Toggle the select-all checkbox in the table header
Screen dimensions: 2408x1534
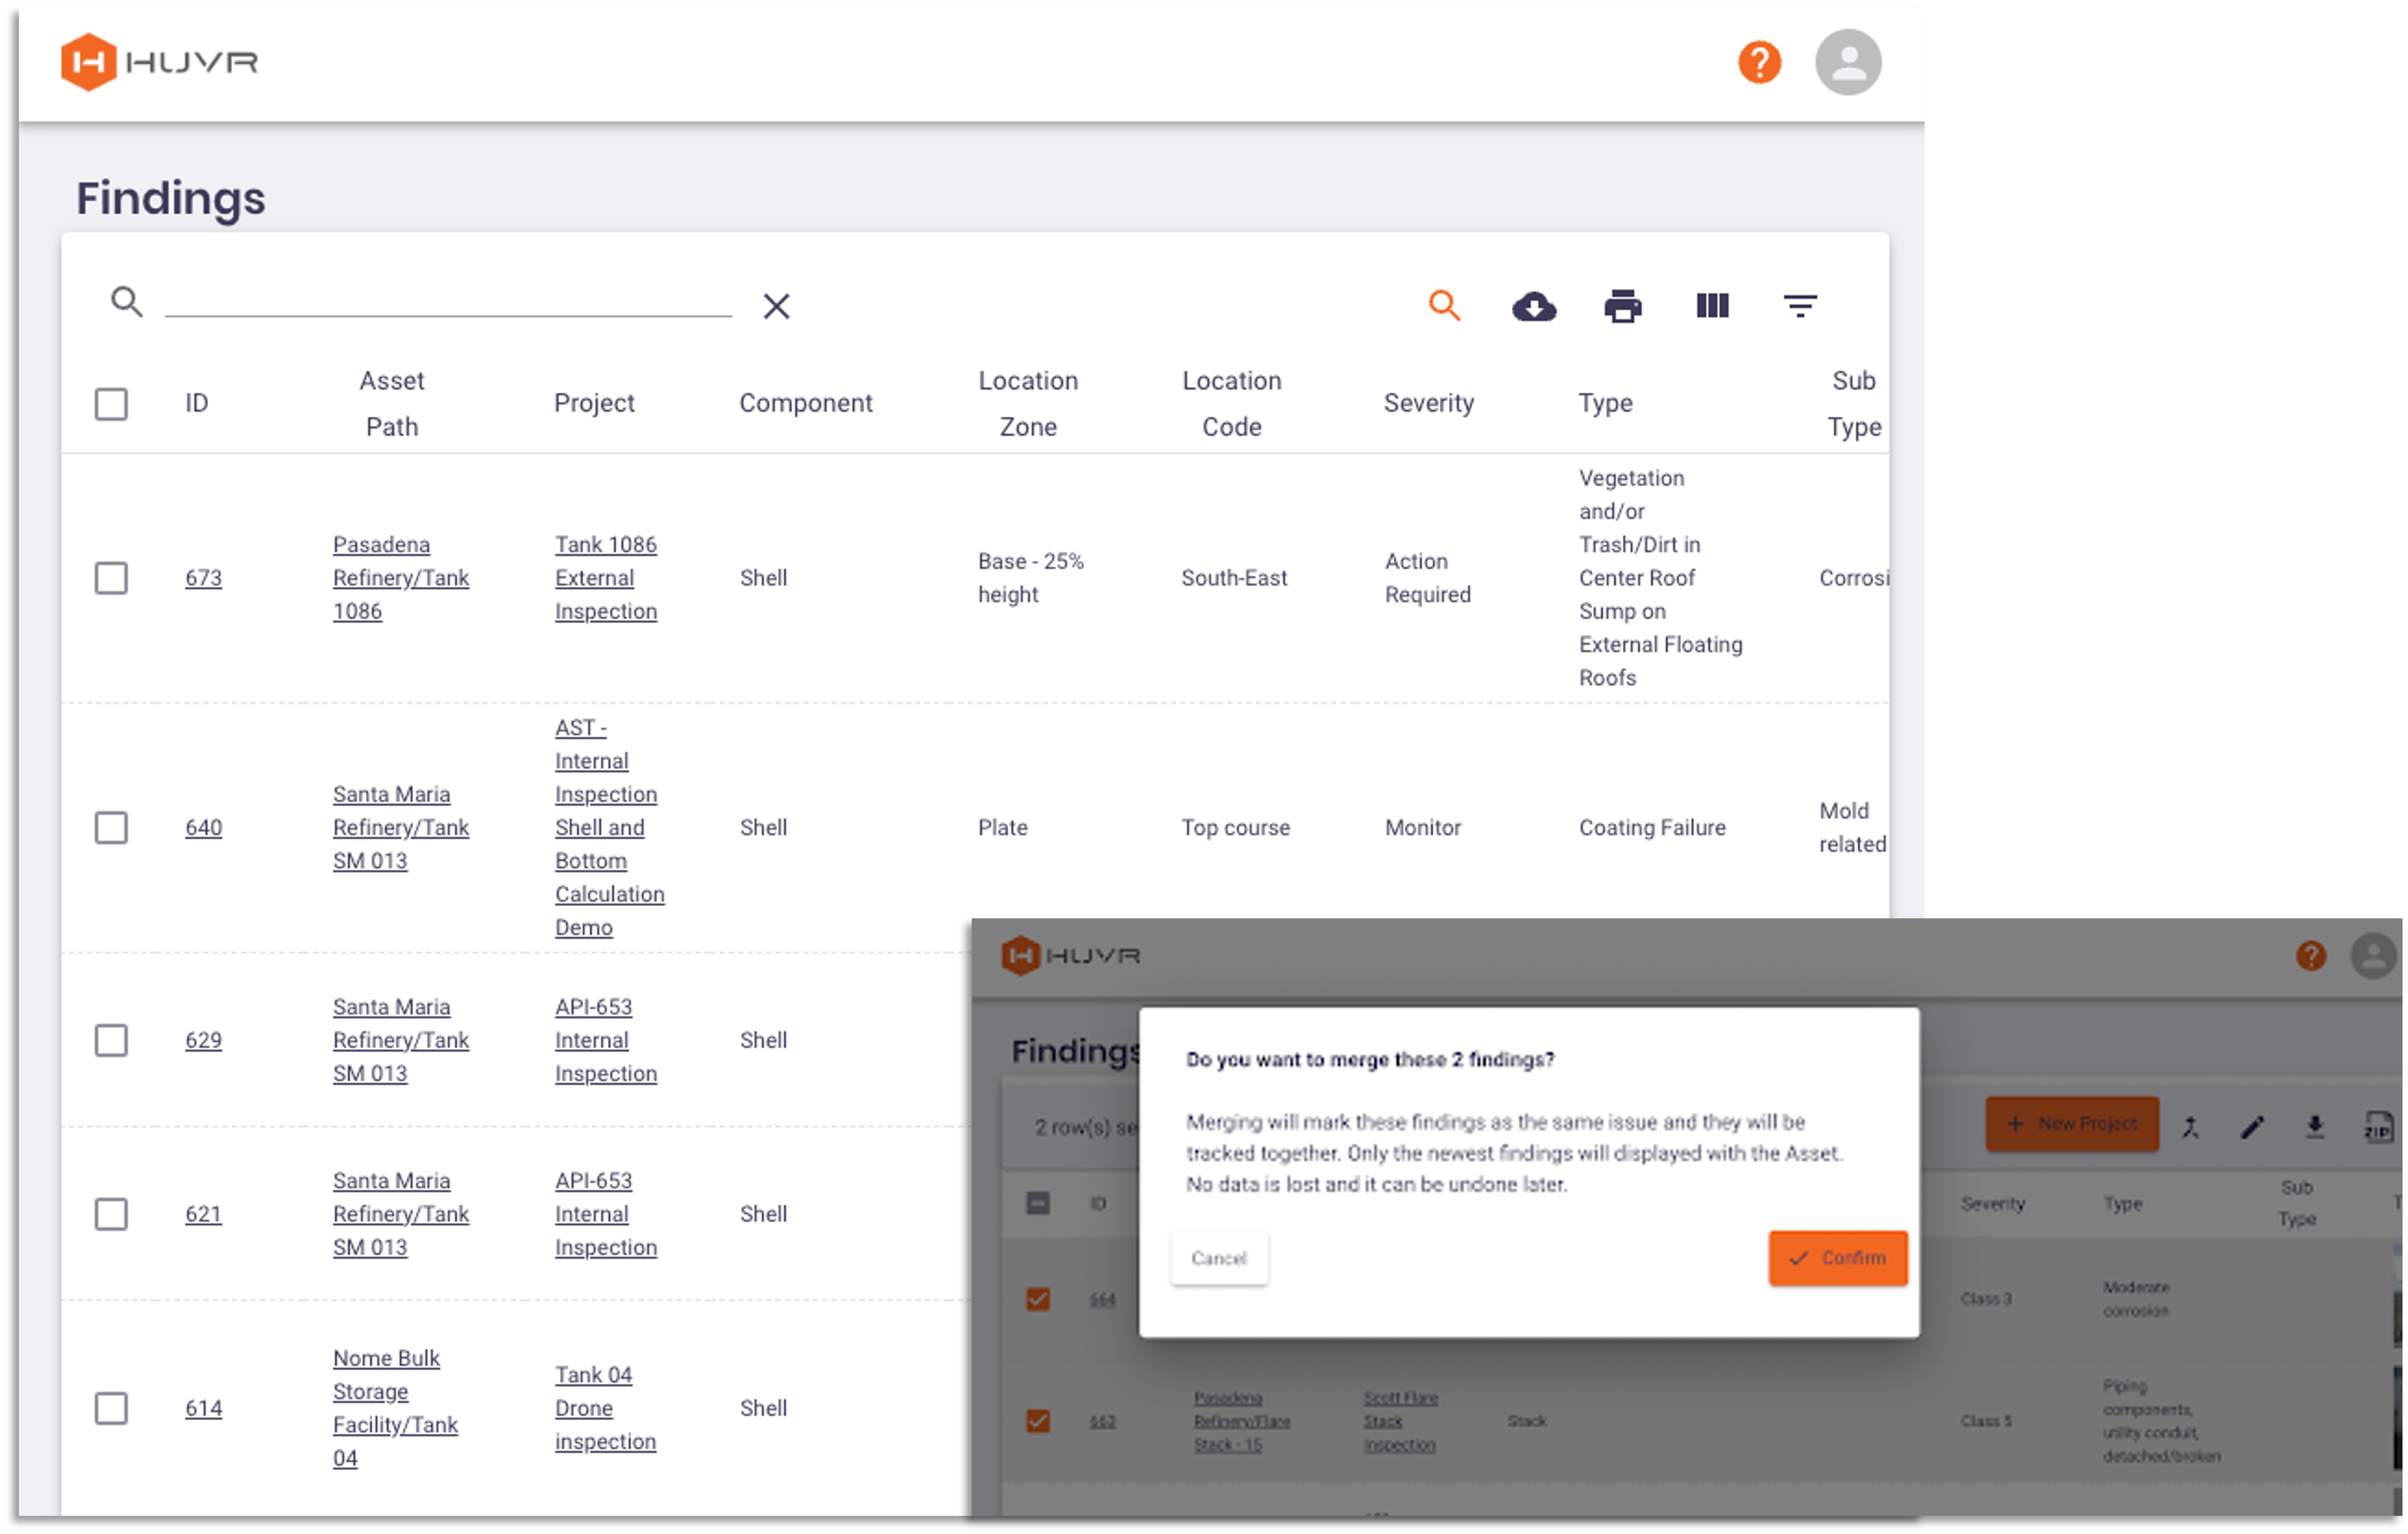(x=111, y=404)
